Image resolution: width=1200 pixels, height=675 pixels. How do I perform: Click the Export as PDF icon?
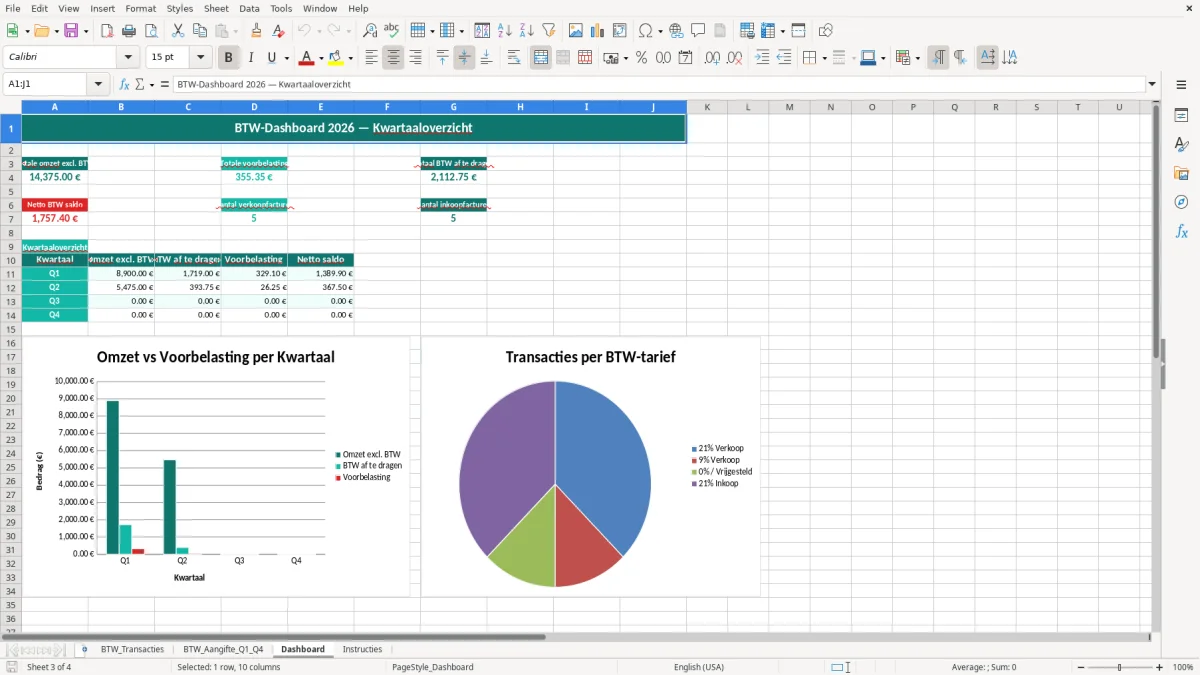(106, 31)
